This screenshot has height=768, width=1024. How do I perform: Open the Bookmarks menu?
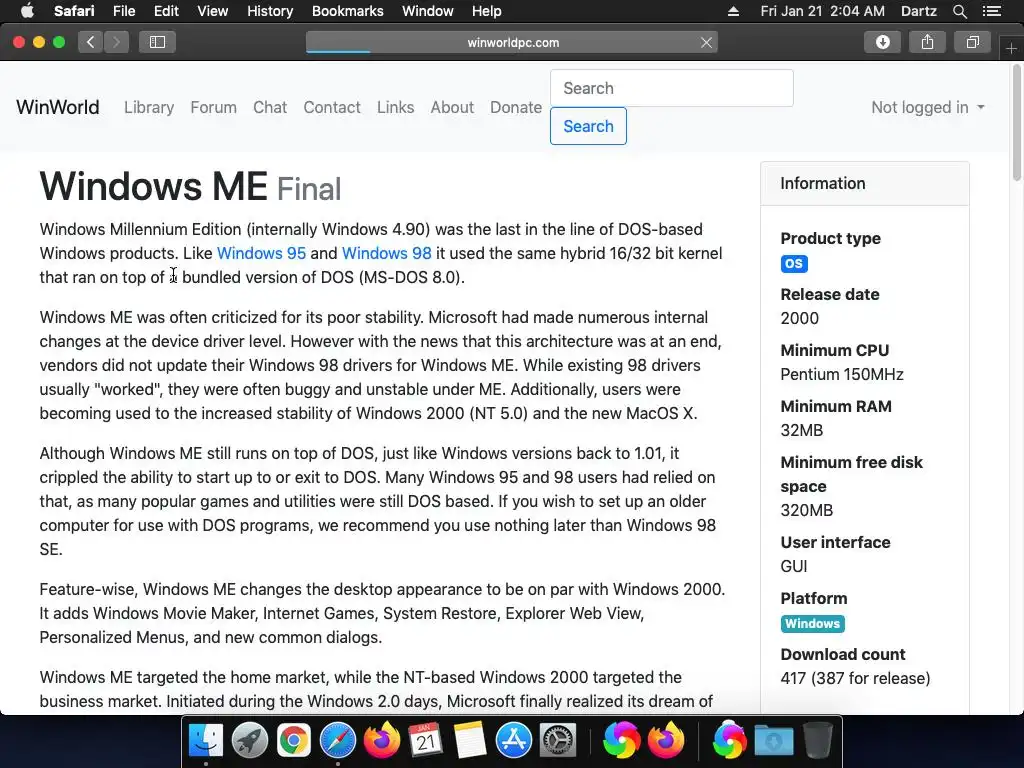click(347, 11)
